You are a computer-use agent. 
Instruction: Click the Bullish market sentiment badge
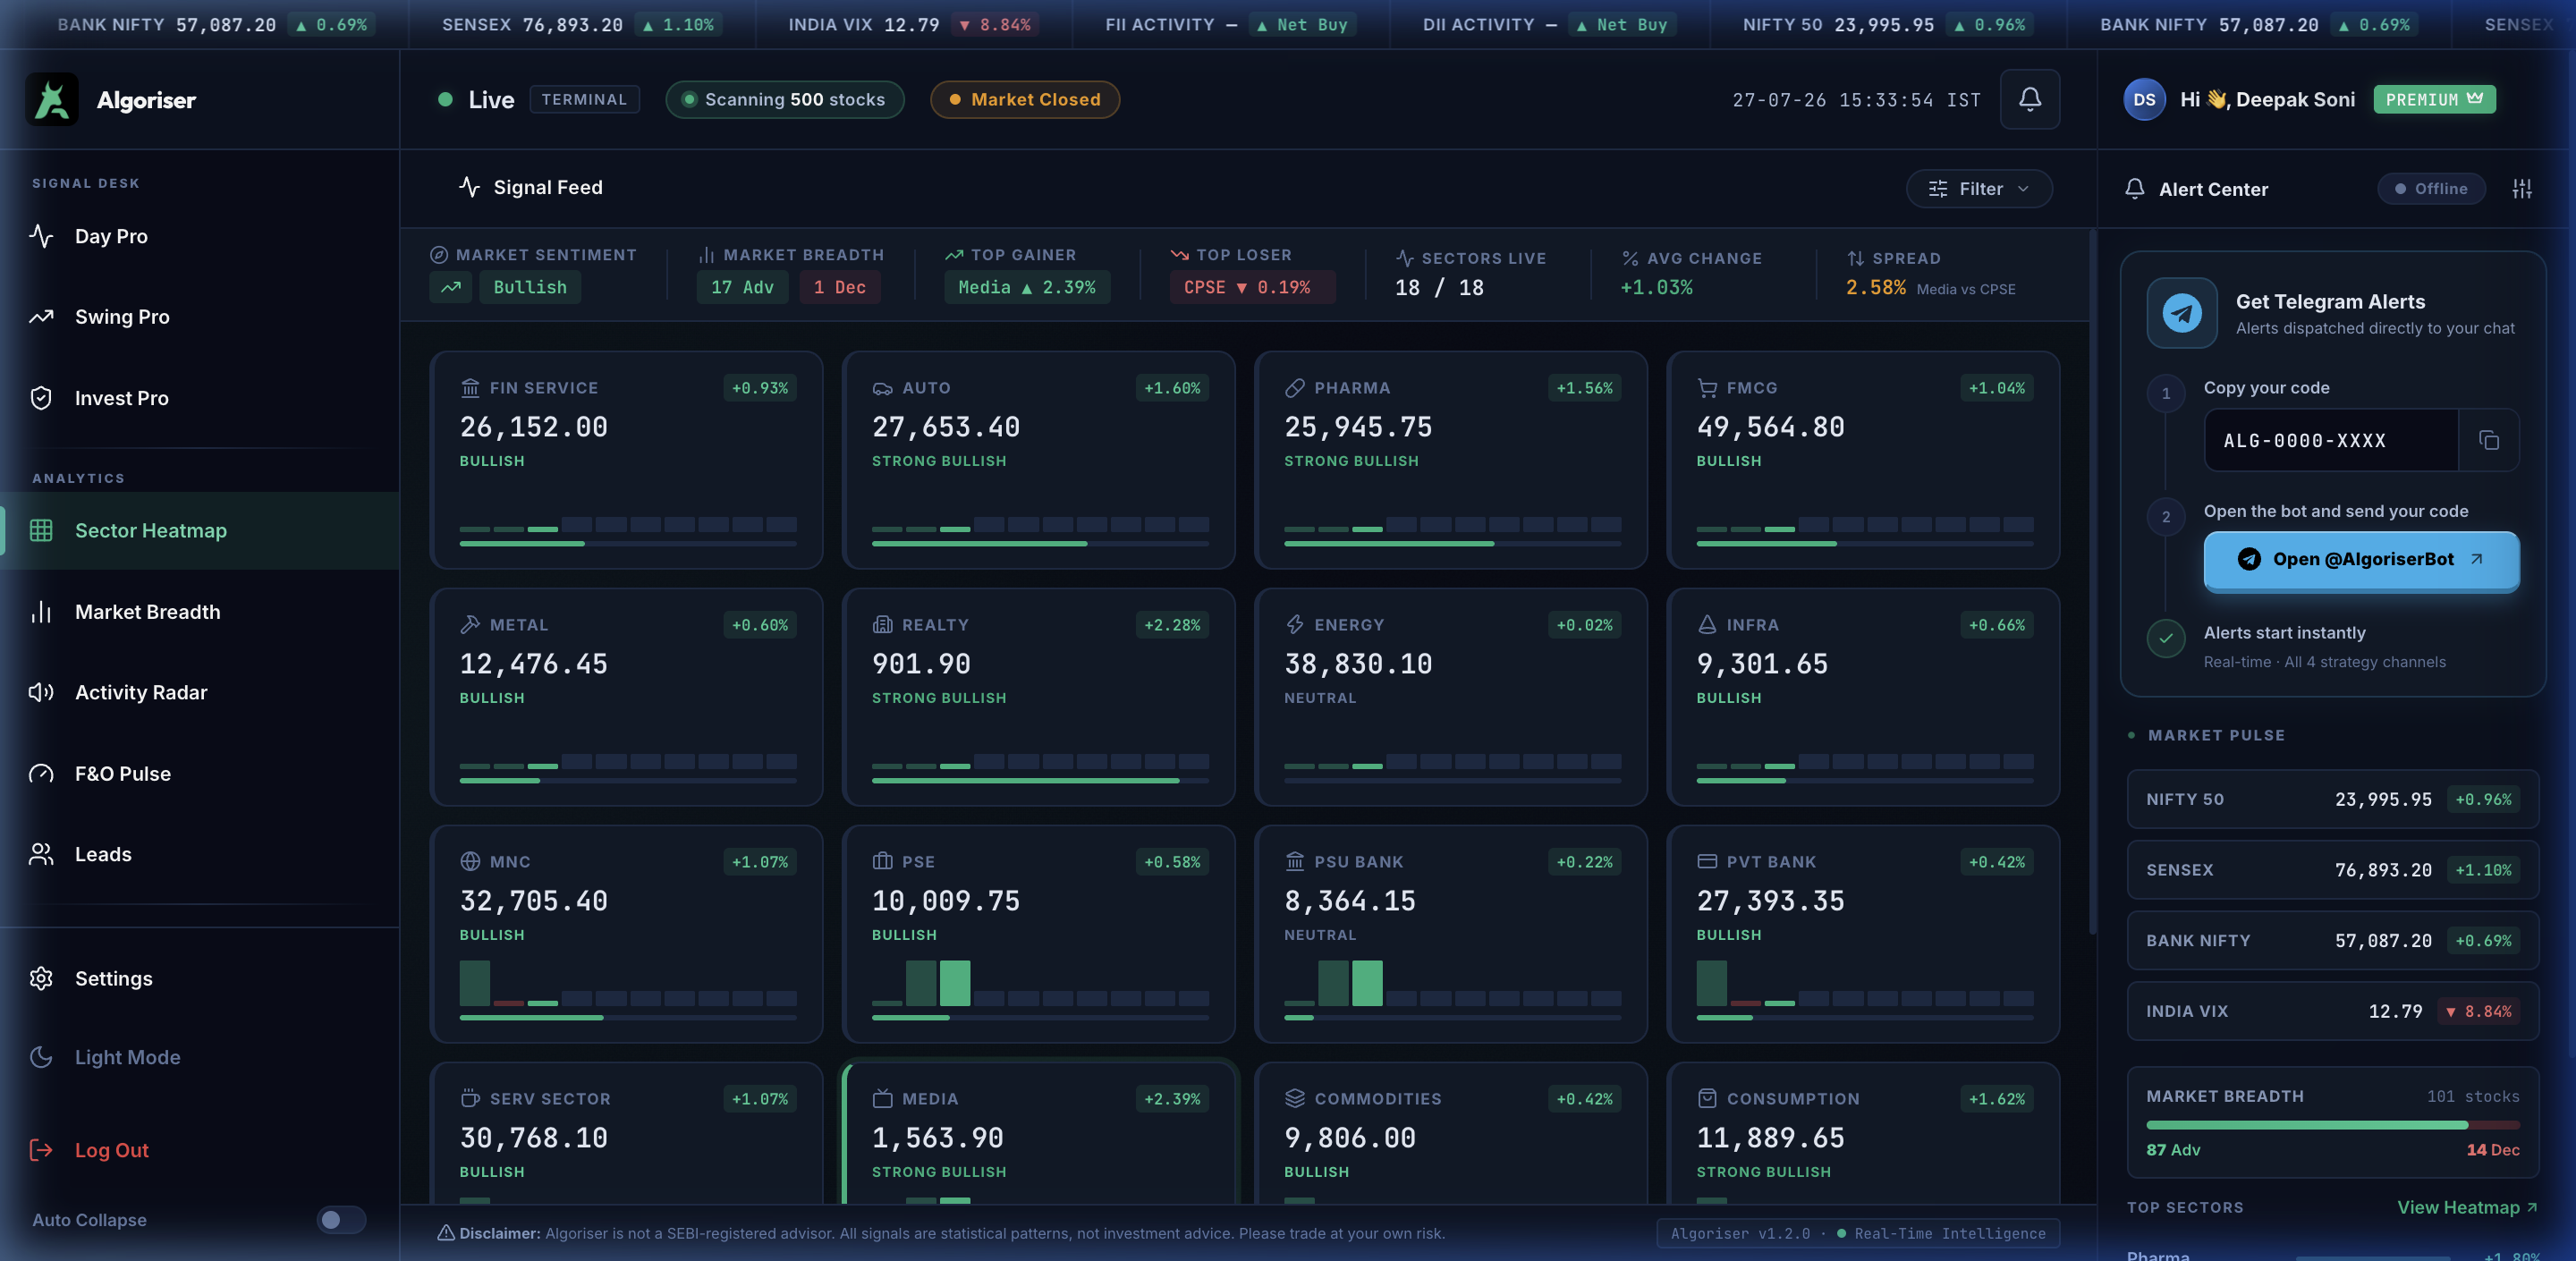point(530,288)
